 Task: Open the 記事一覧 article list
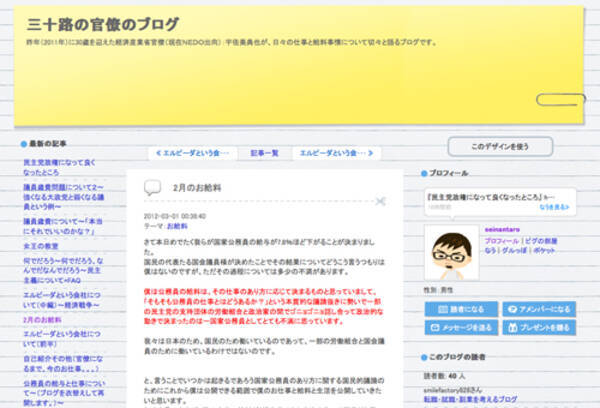pos(264,153)
